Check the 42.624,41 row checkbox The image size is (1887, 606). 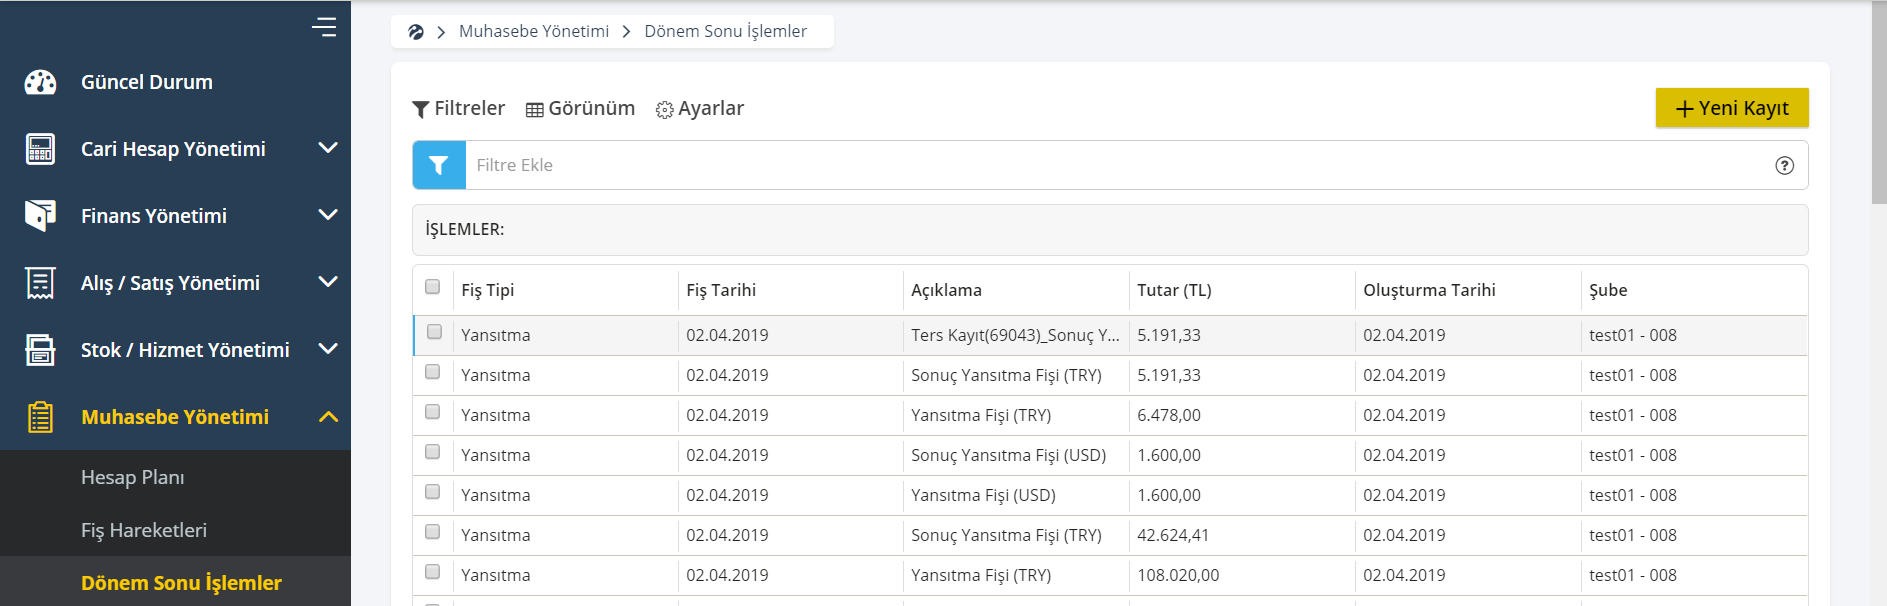pyautogui.click(x=432, y=532)
